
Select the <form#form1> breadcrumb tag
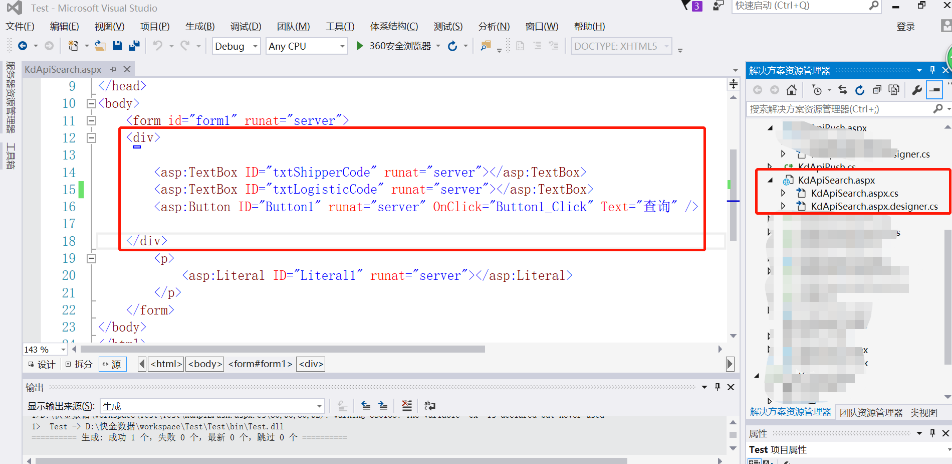(x=260, y=364)
